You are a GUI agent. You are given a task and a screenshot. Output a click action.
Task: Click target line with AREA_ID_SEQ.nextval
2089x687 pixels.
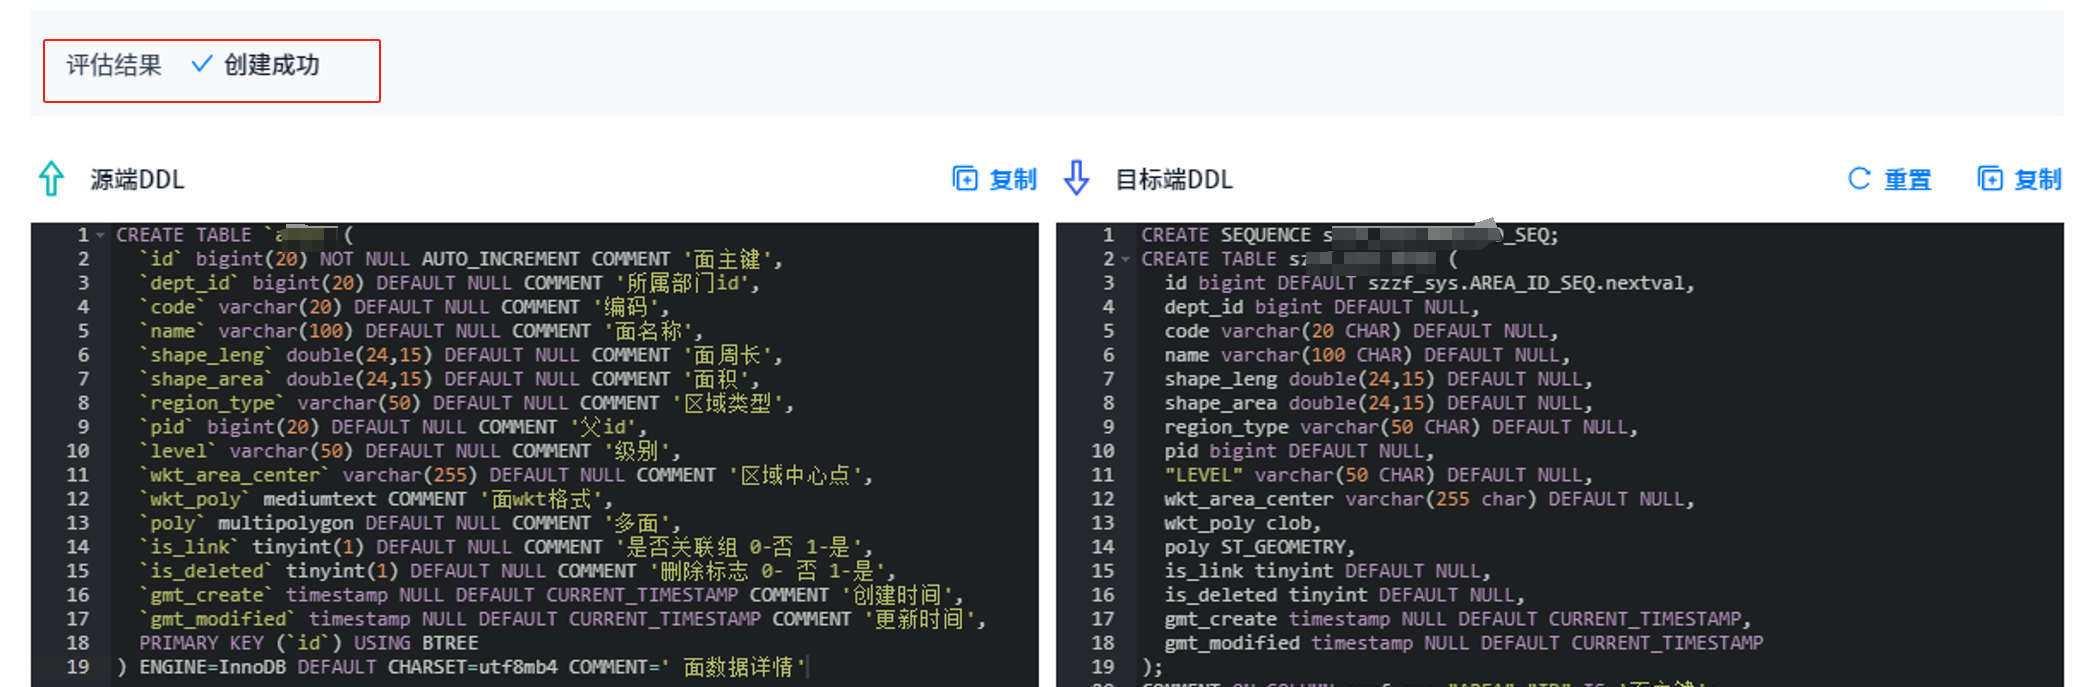tap(1429, 283)
